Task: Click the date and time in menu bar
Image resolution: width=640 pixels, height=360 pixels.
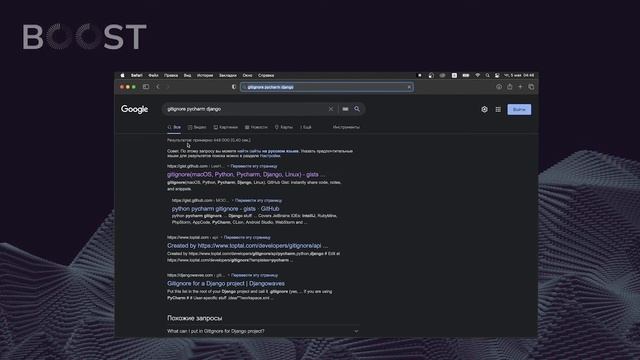Action: pyautogui.click(x=519, y=76)
